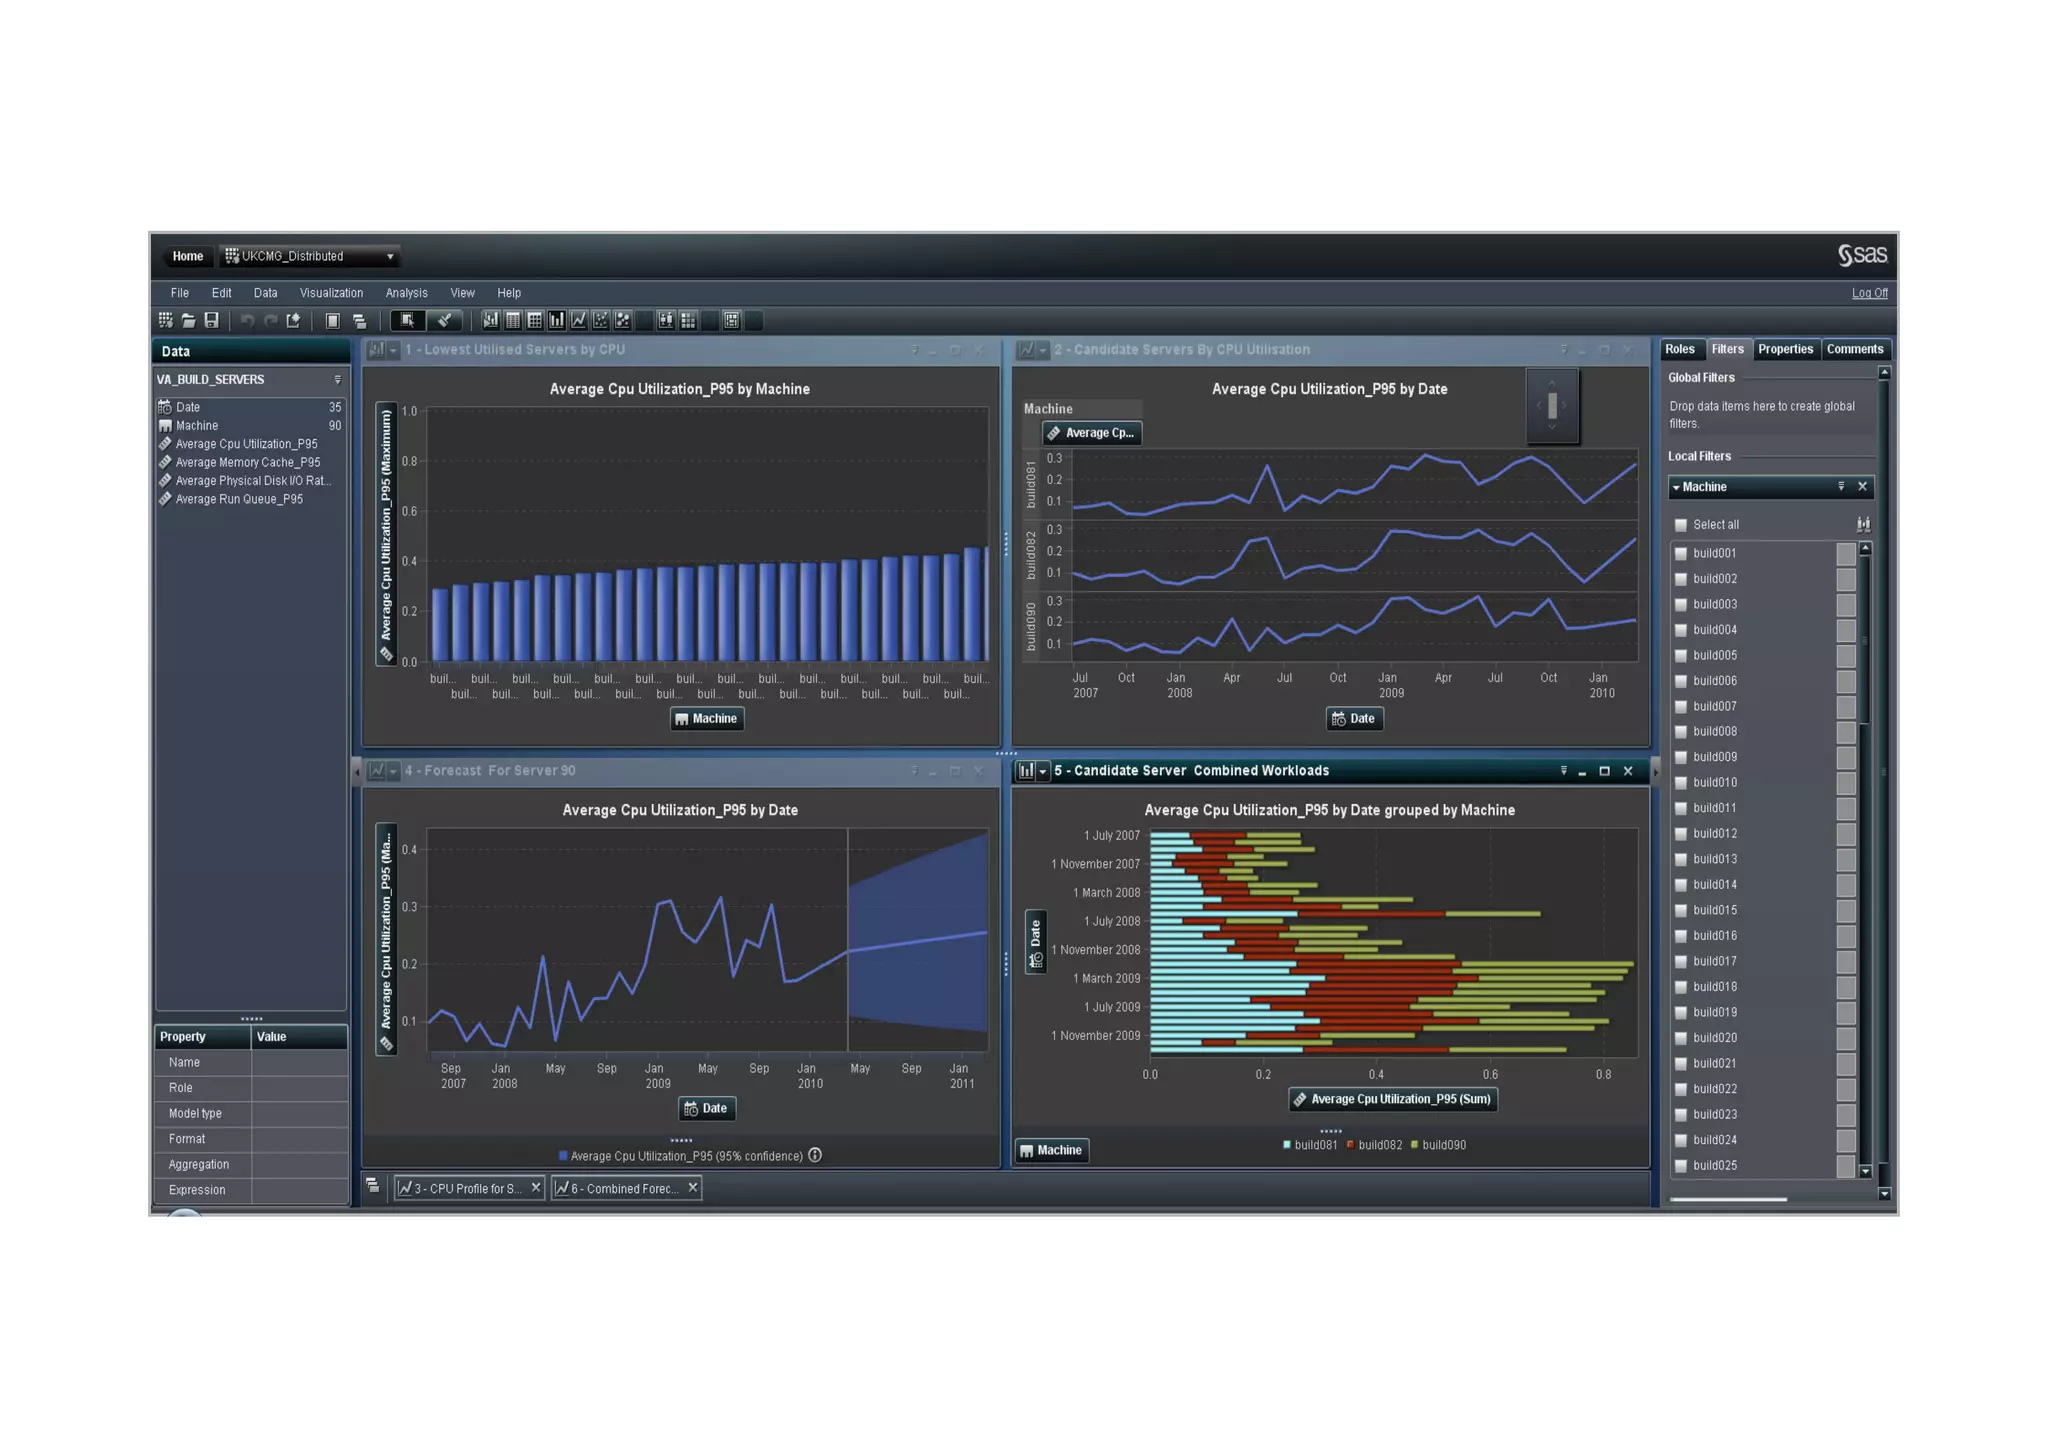Click the Save toolbar icon

(x=211, y=320)
